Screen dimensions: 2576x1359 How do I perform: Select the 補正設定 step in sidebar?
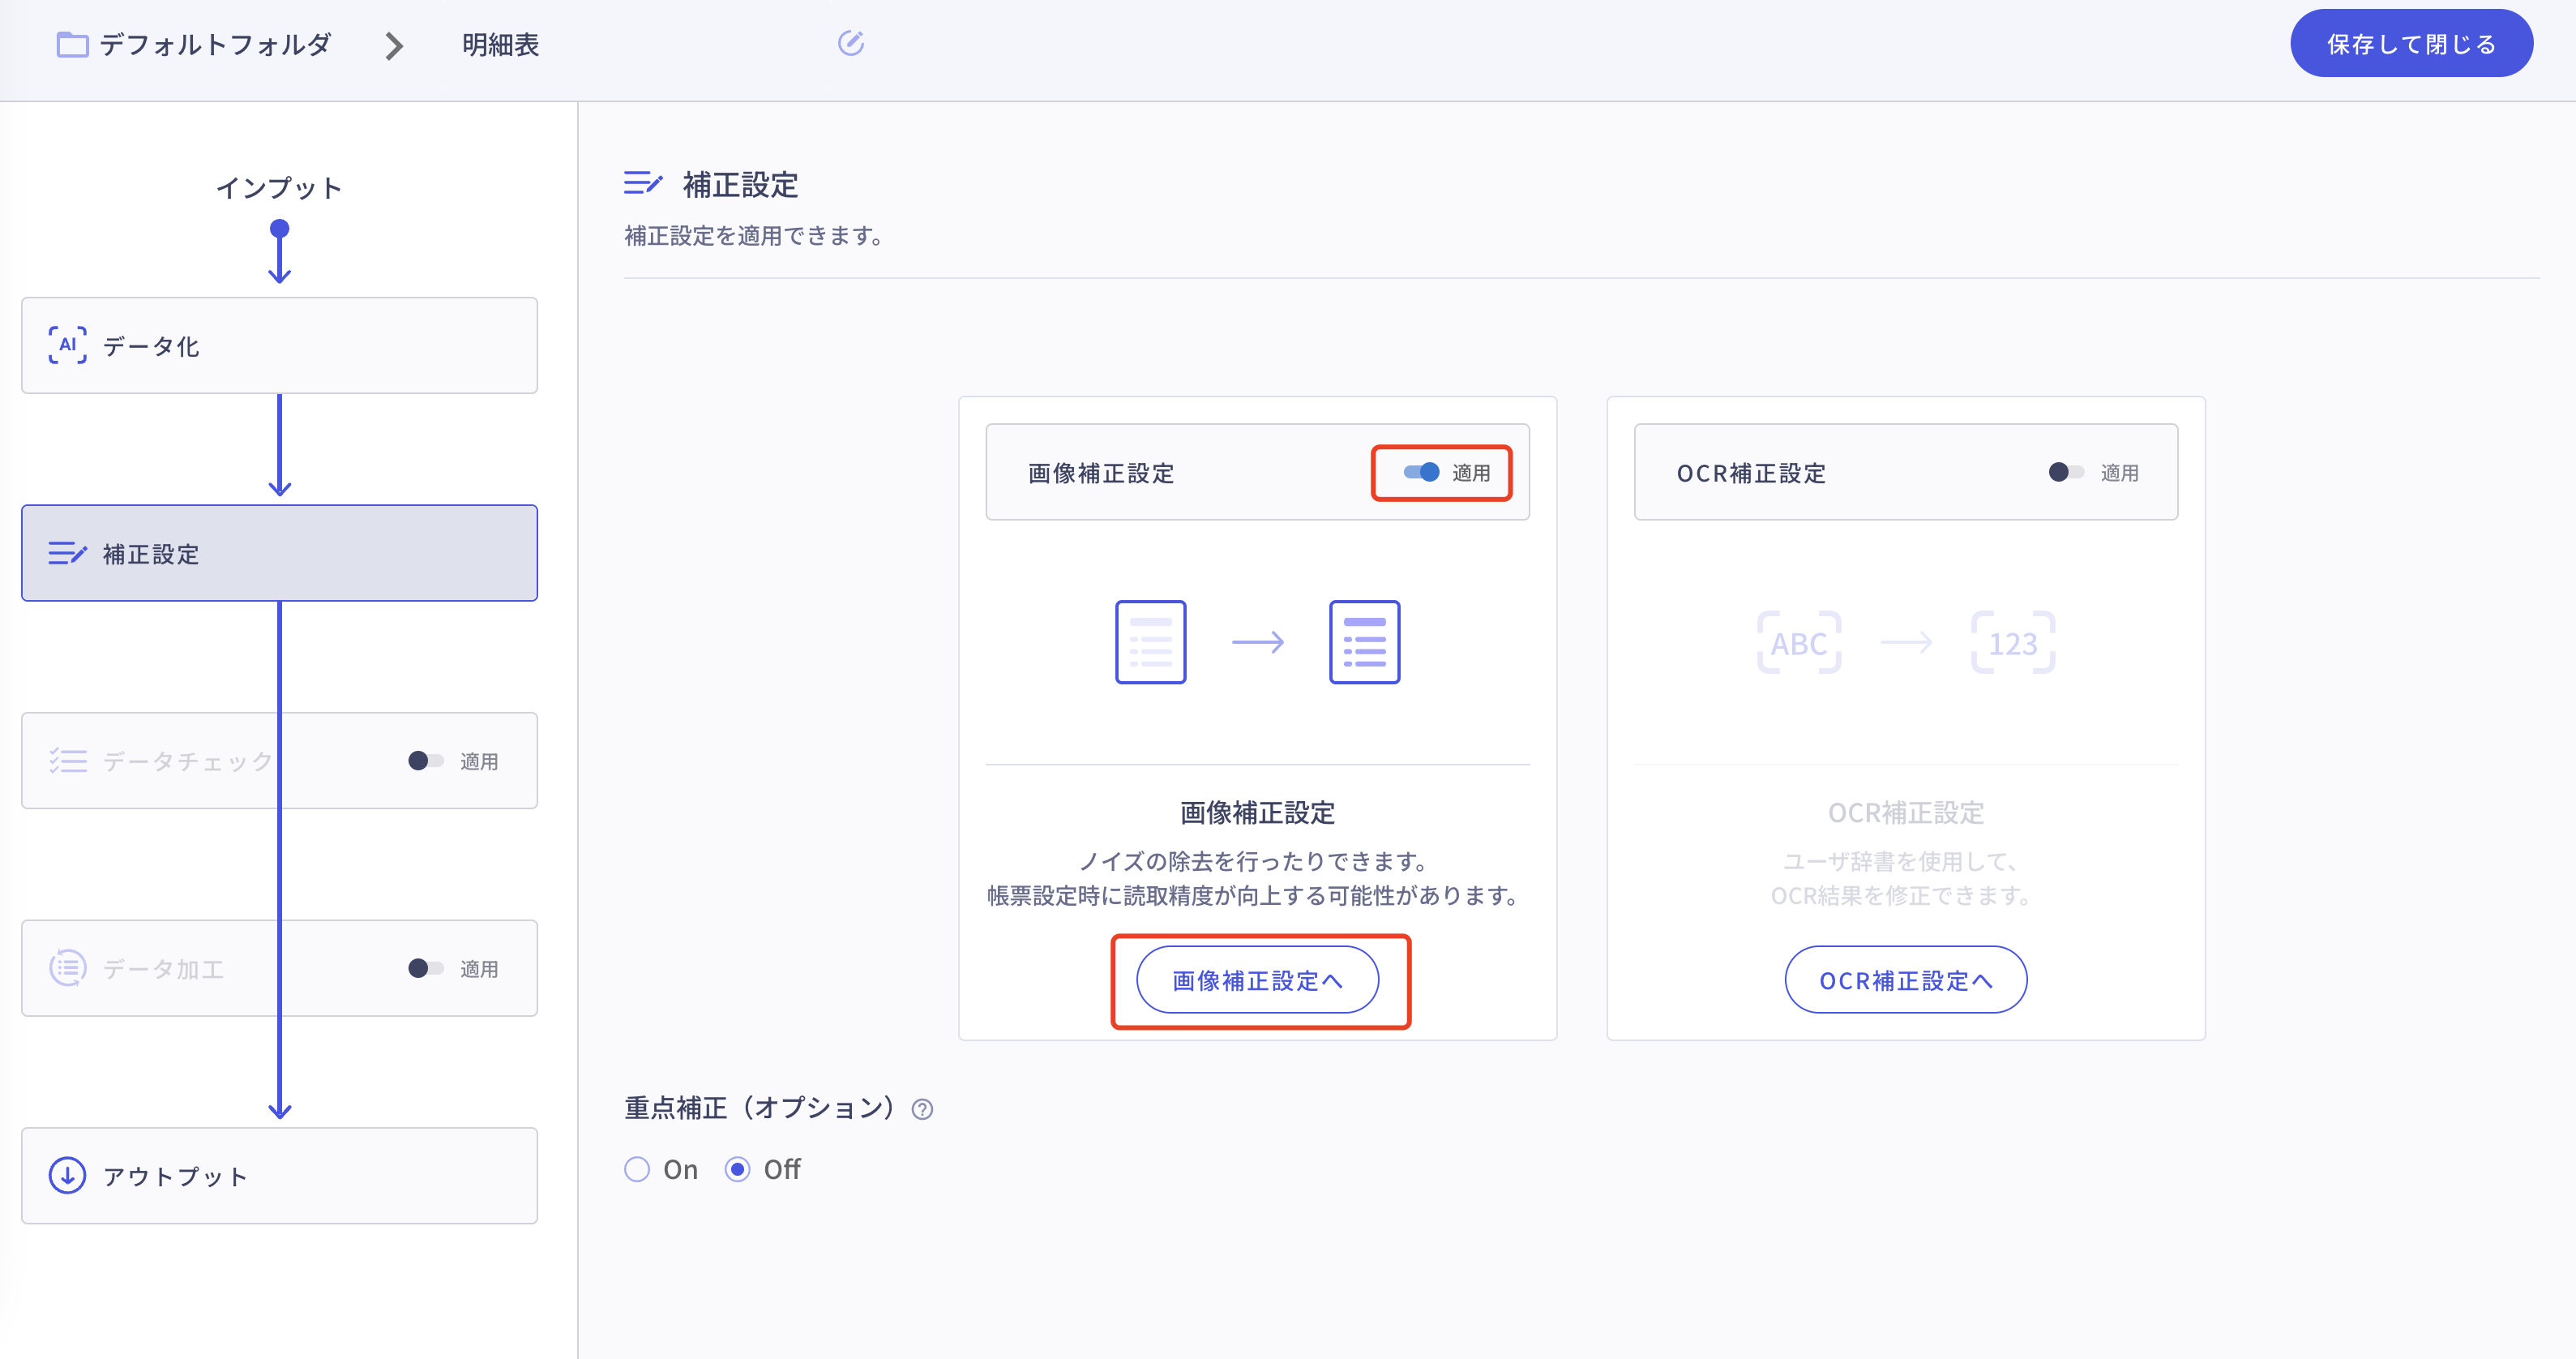pyautogui.click(x=279, y=553)
